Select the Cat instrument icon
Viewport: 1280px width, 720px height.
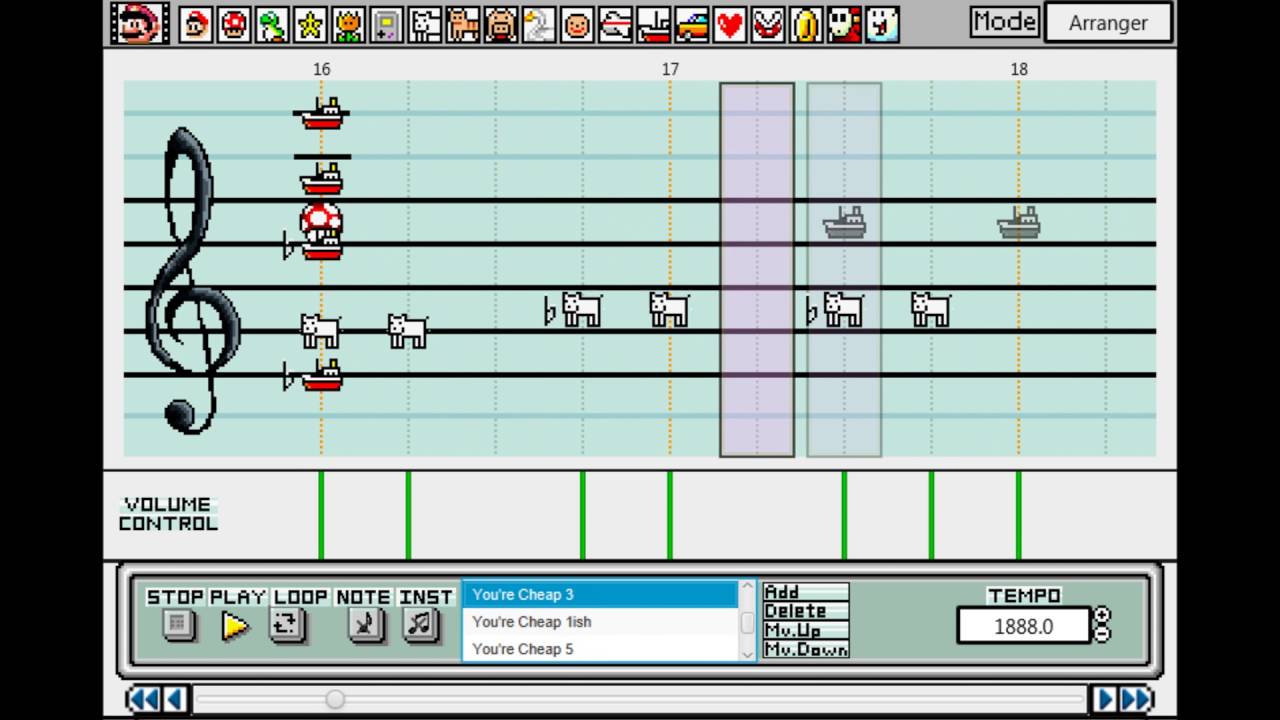click(x=463, y=24)
